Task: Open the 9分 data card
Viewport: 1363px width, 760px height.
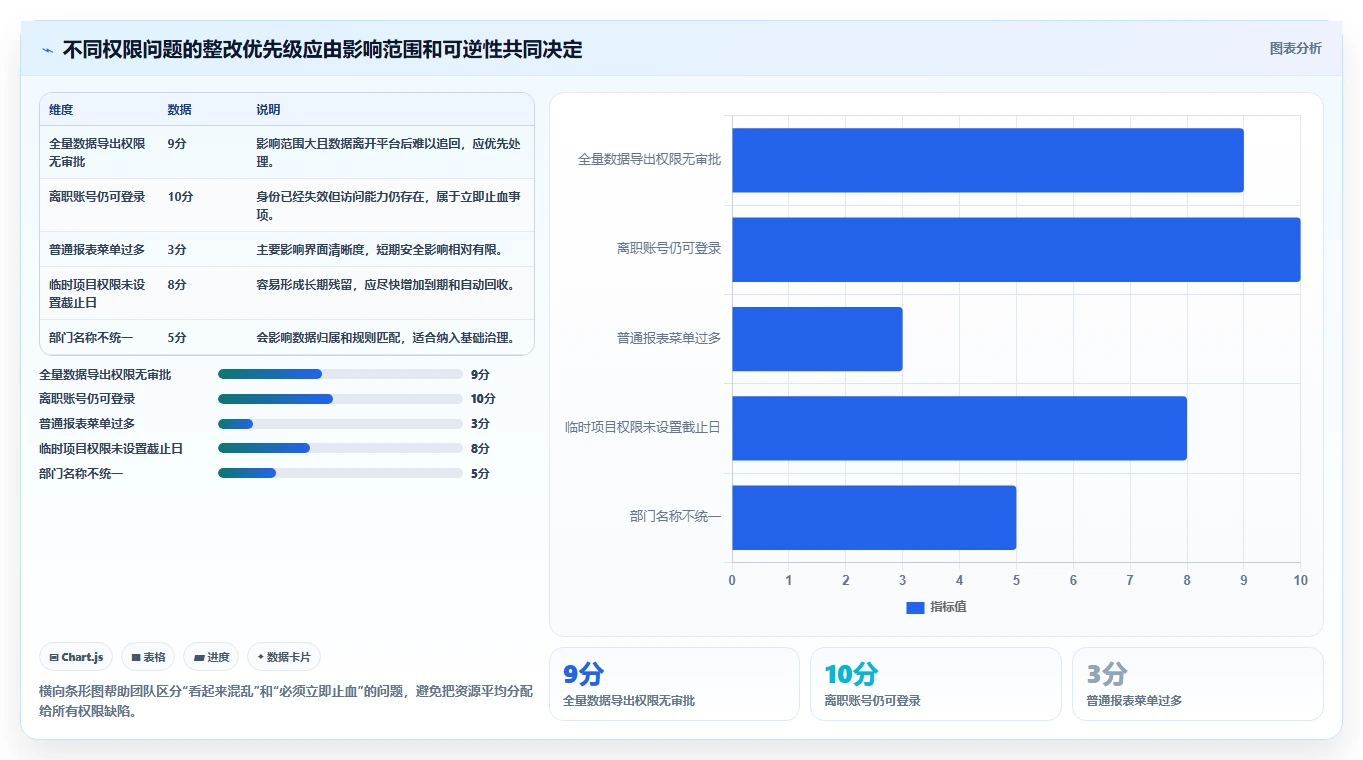Action: click(x=674, y=684)
